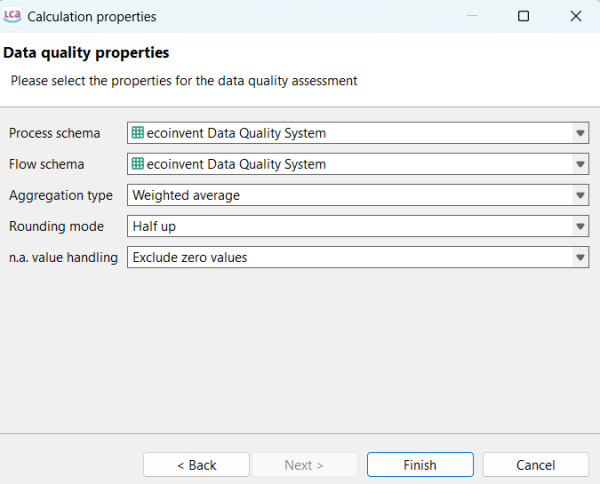The width and height of the screenshot is (600, 484).
Task: Close the Calculation properties dialog
Action: coord(575,16)
